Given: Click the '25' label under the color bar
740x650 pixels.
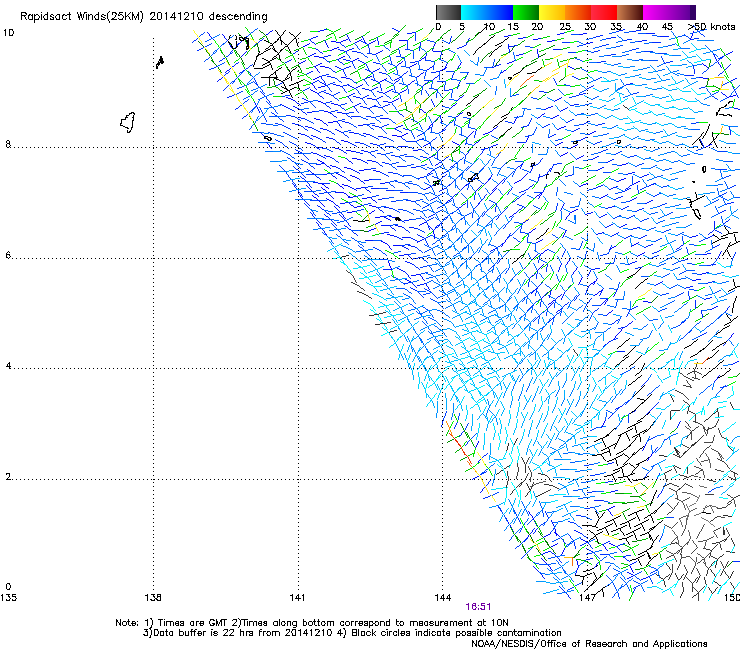Looking at the screenshot, I should pos(565,27).
